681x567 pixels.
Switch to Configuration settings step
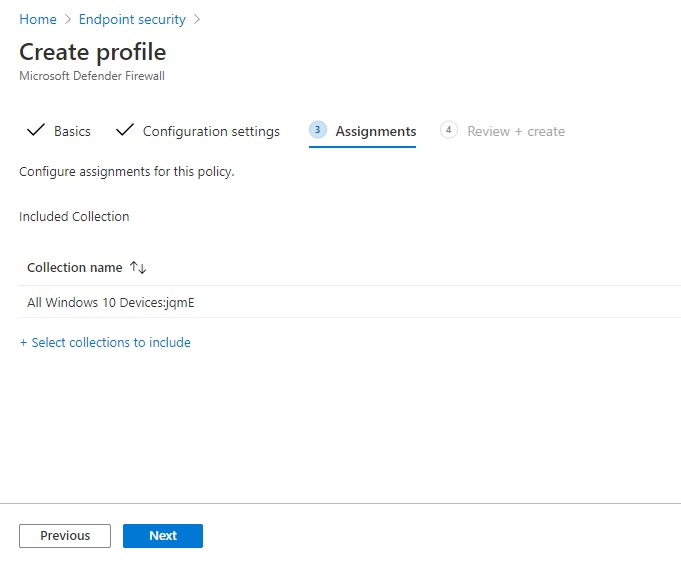[x=211, y=131]
